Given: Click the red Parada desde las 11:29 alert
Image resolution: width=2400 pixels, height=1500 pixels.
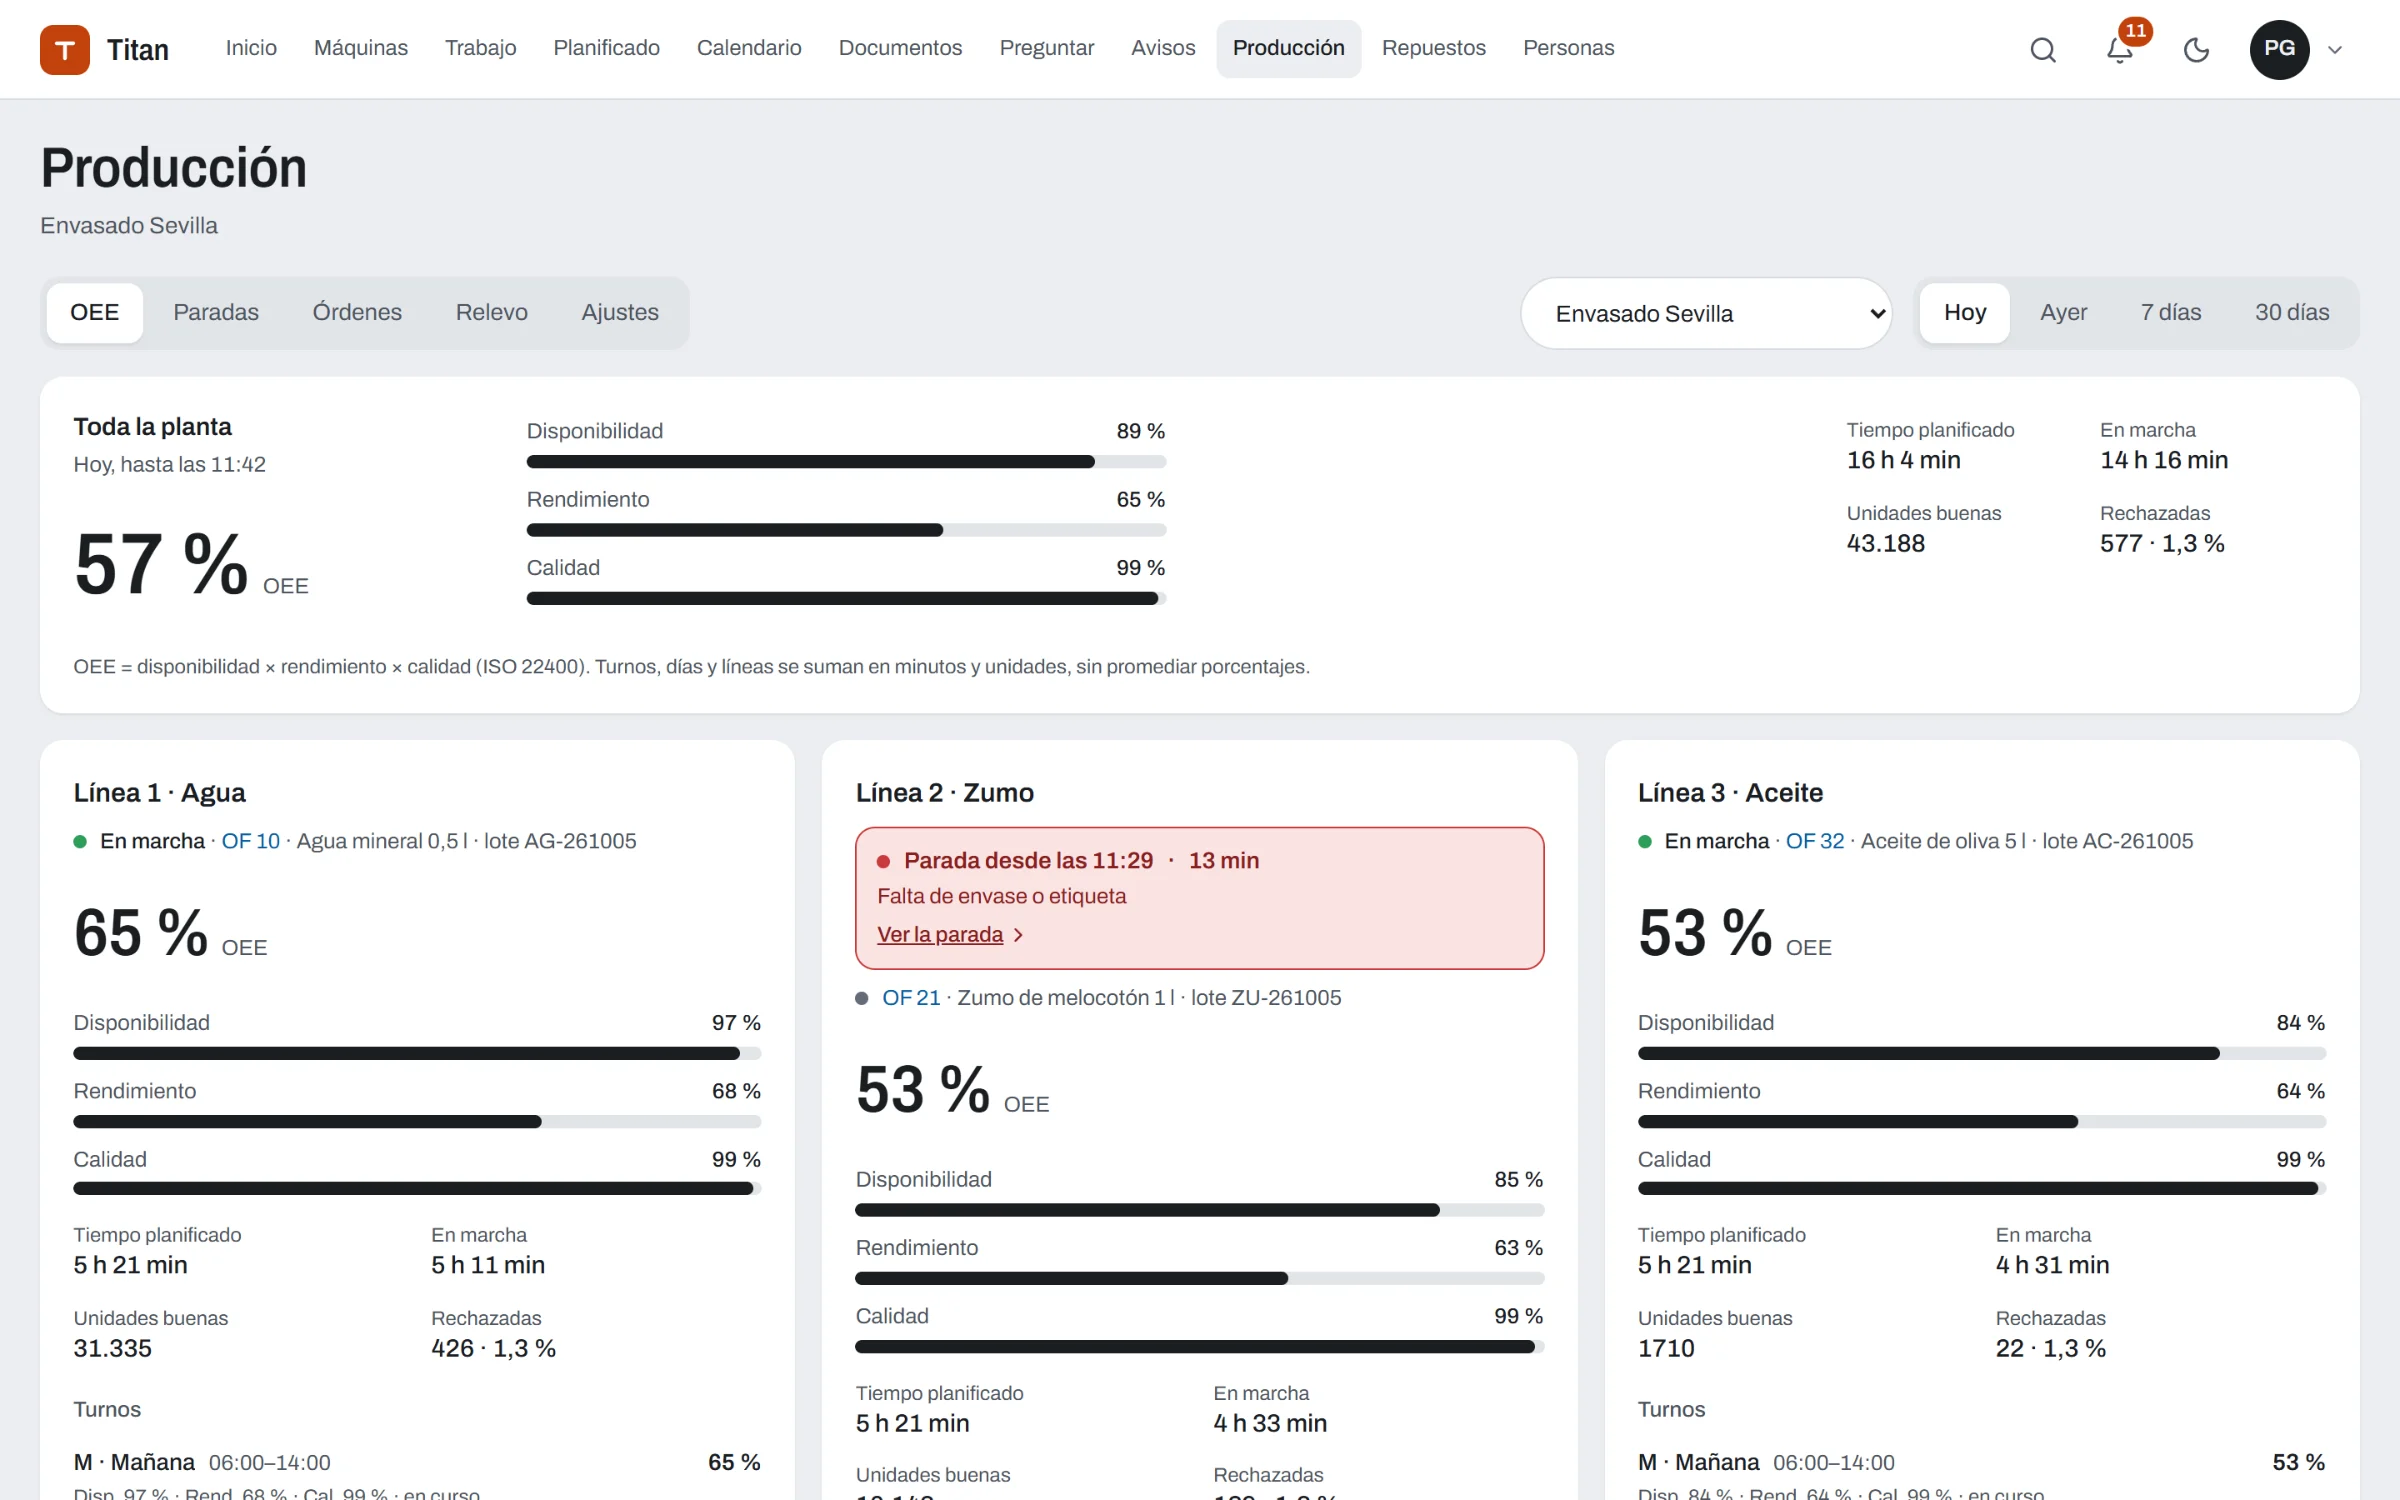Looking at the screenshot, I should pyautogui.click(x=1199, y=897).
